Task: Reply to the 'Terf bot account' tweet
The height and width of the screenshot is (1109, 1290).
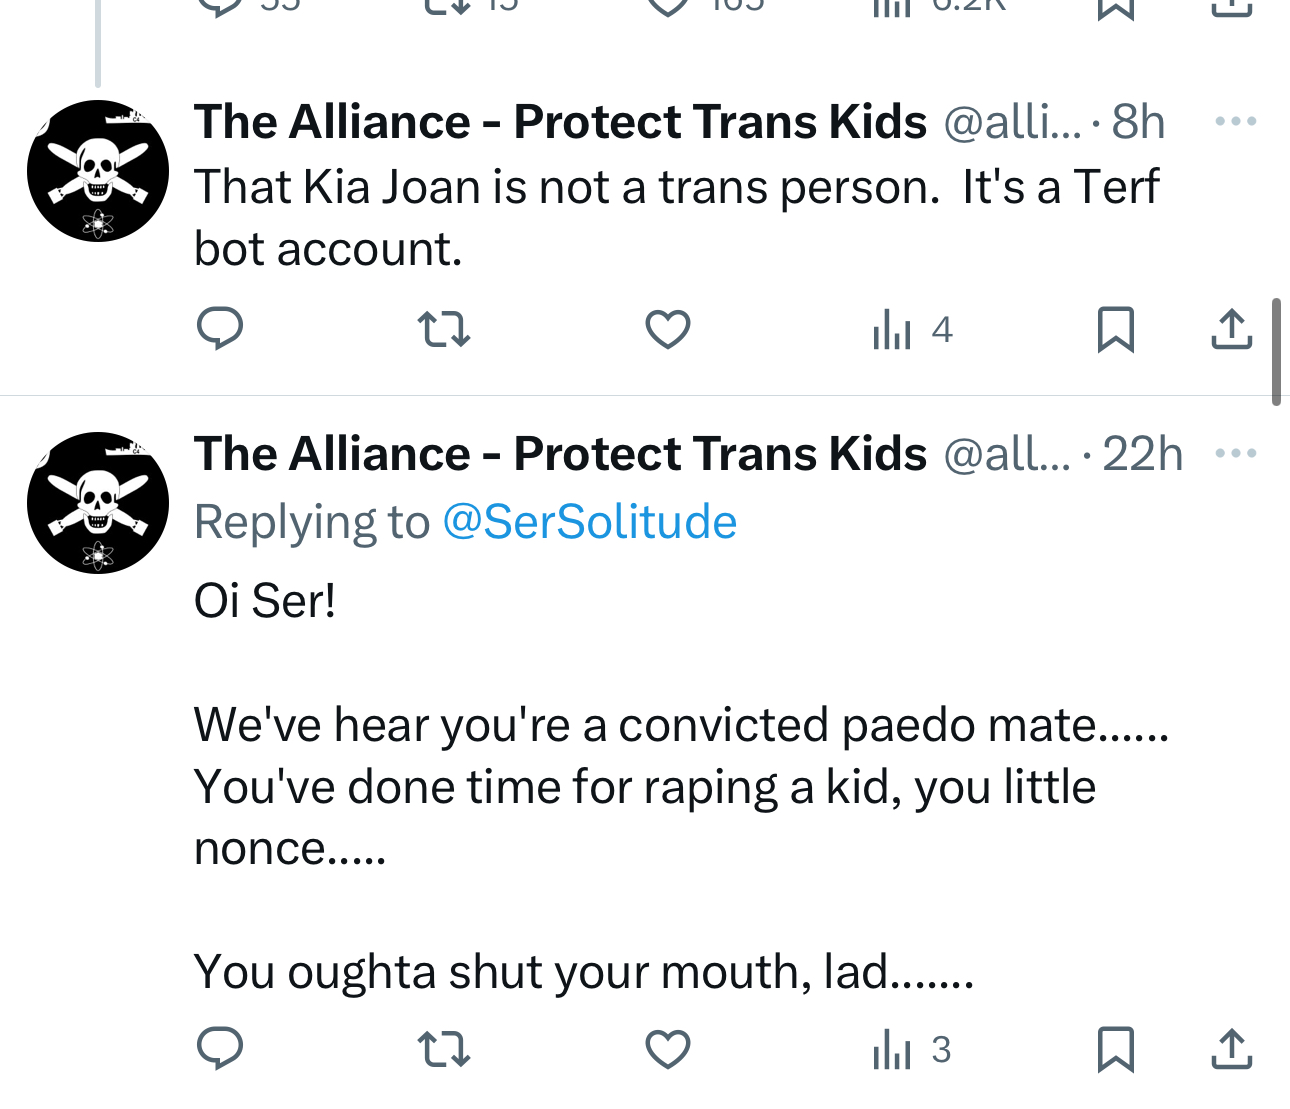Action: 220,329
